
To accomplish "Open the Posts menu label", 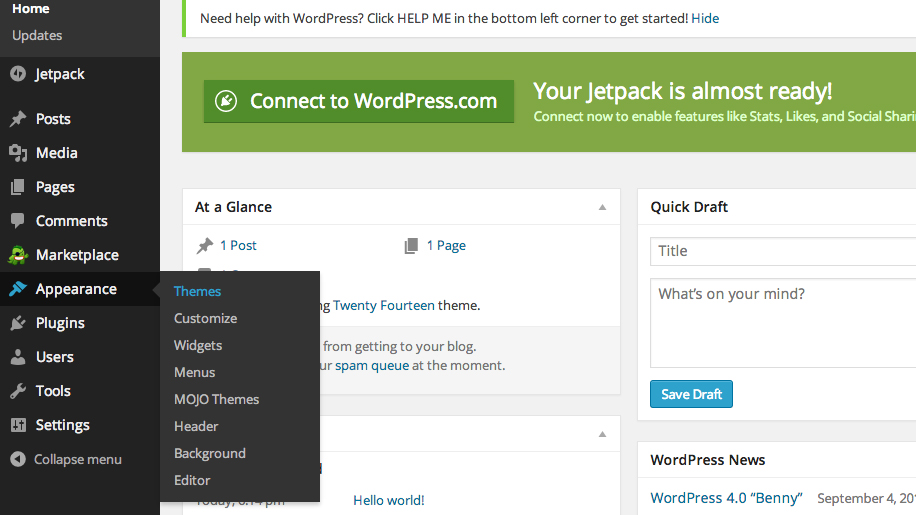I will pos(53,119).
